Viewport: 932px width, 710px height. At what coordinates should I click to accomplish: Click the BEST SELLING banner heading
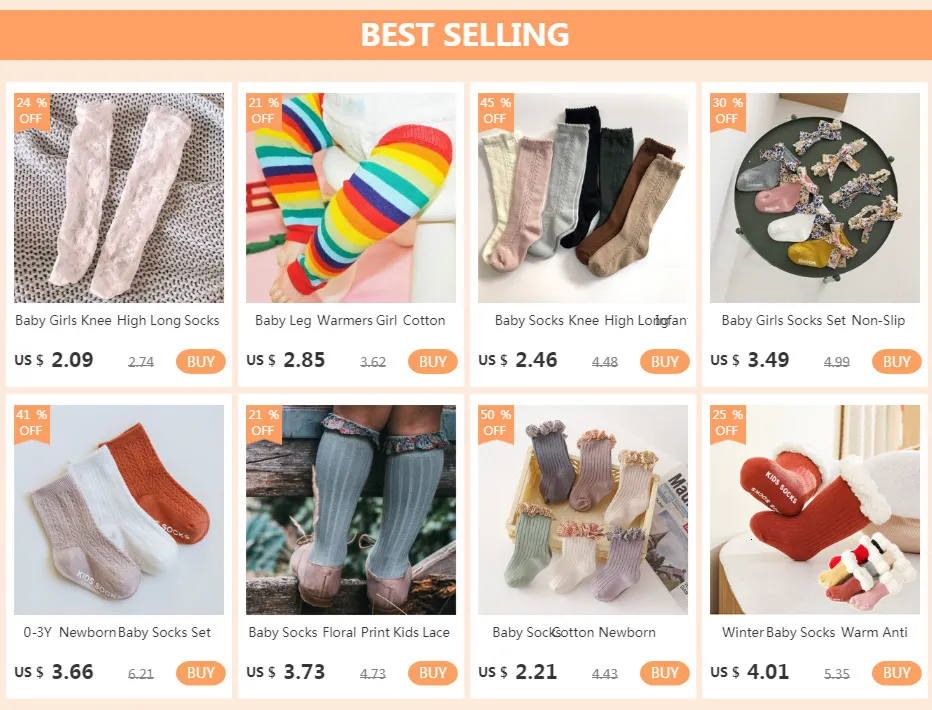click(465, 34)
